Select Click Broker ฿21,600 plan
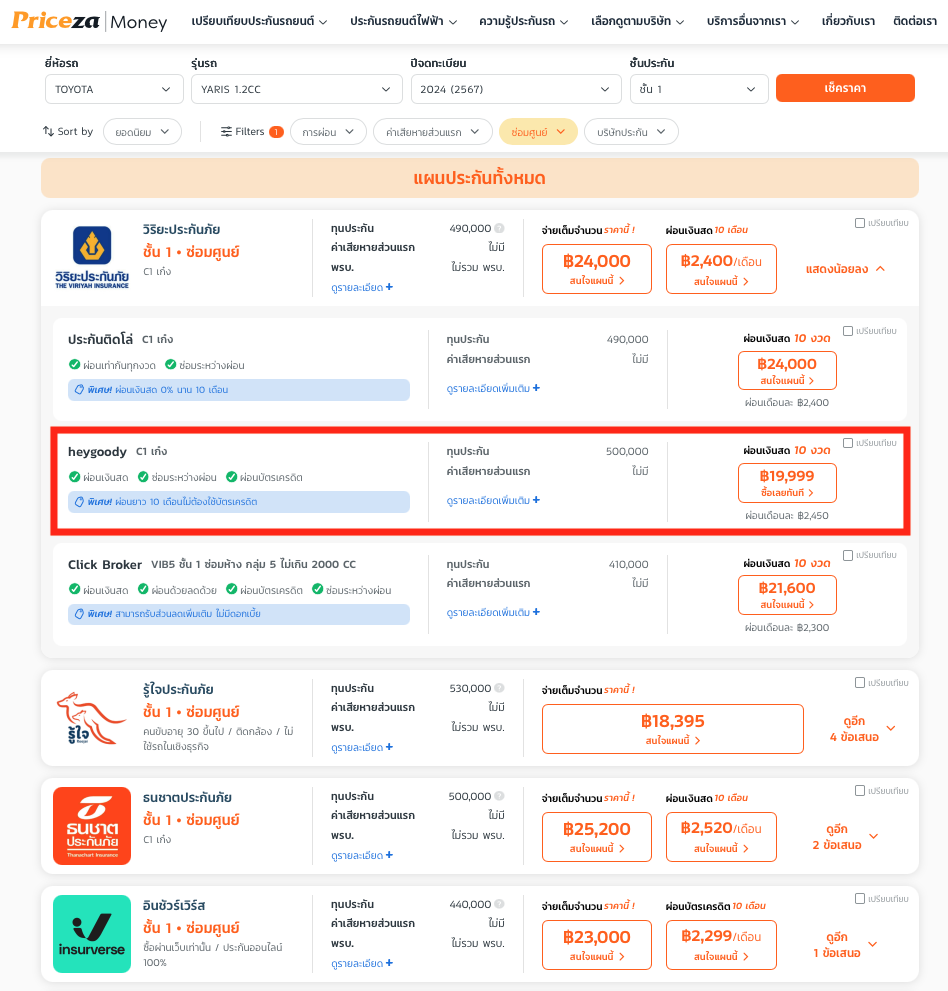This screenshot has height=991, width=948. tap(787, 595)
